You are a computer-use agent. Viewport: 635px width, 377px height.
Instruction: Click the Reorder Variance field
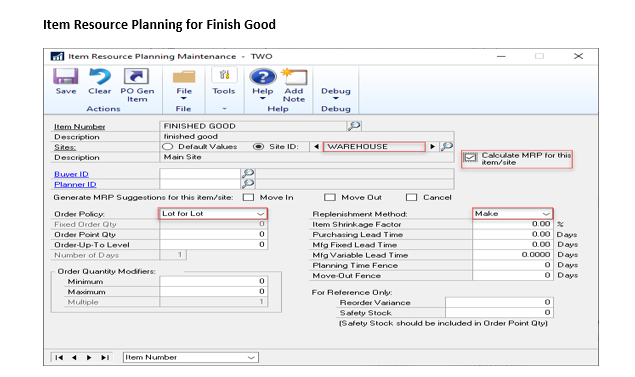tap(499, 302)
